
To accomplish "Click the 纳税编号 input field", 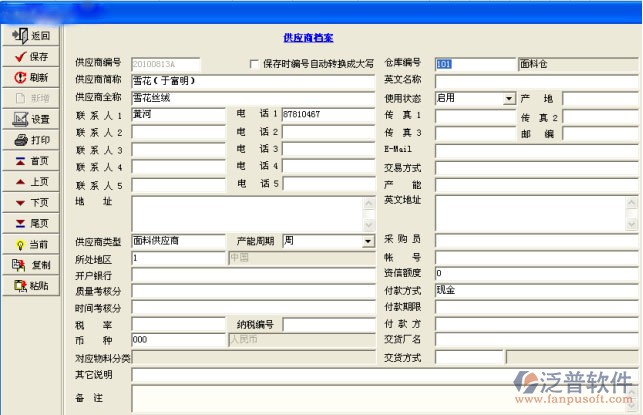I will [x=328, y=324].
